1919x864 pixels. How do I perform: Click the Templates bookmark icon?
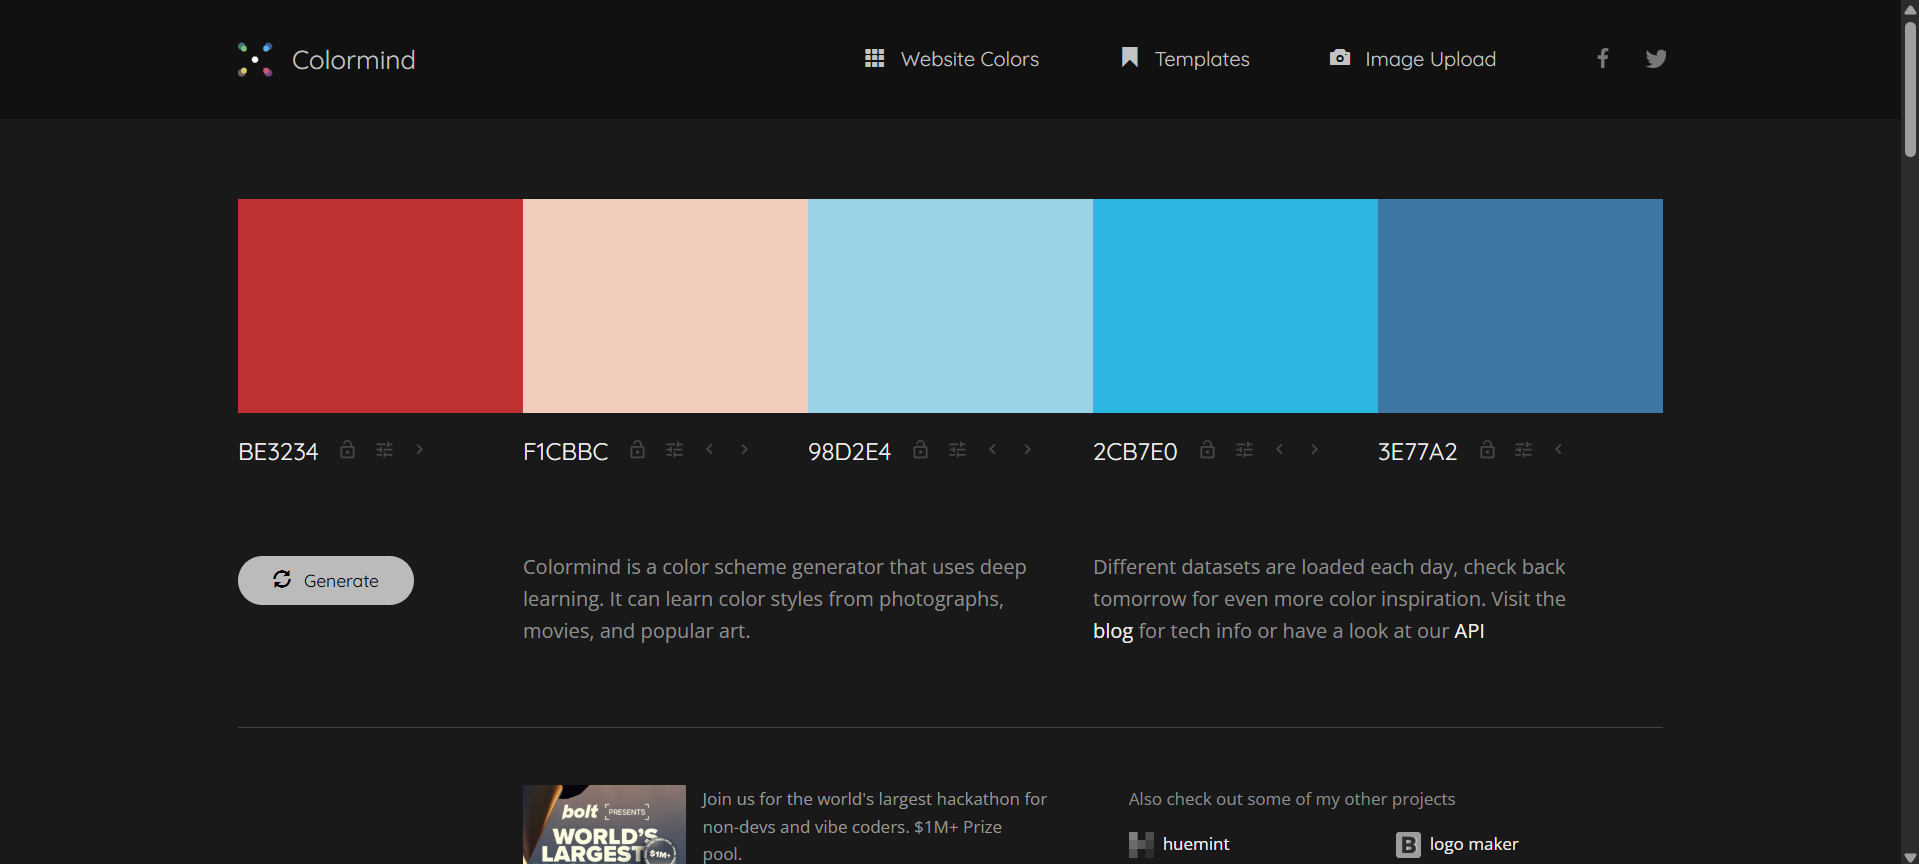(x=1129, y=57)
